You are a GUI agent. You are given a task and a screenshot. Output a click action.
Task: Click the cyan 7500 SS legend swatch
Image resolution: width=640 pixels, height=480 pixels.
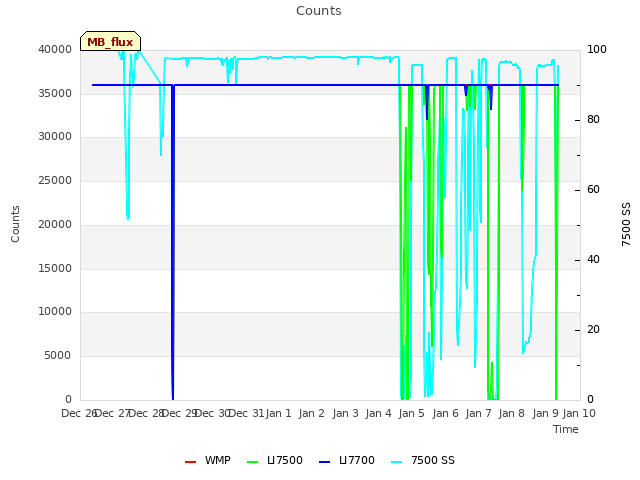point(396,462)
